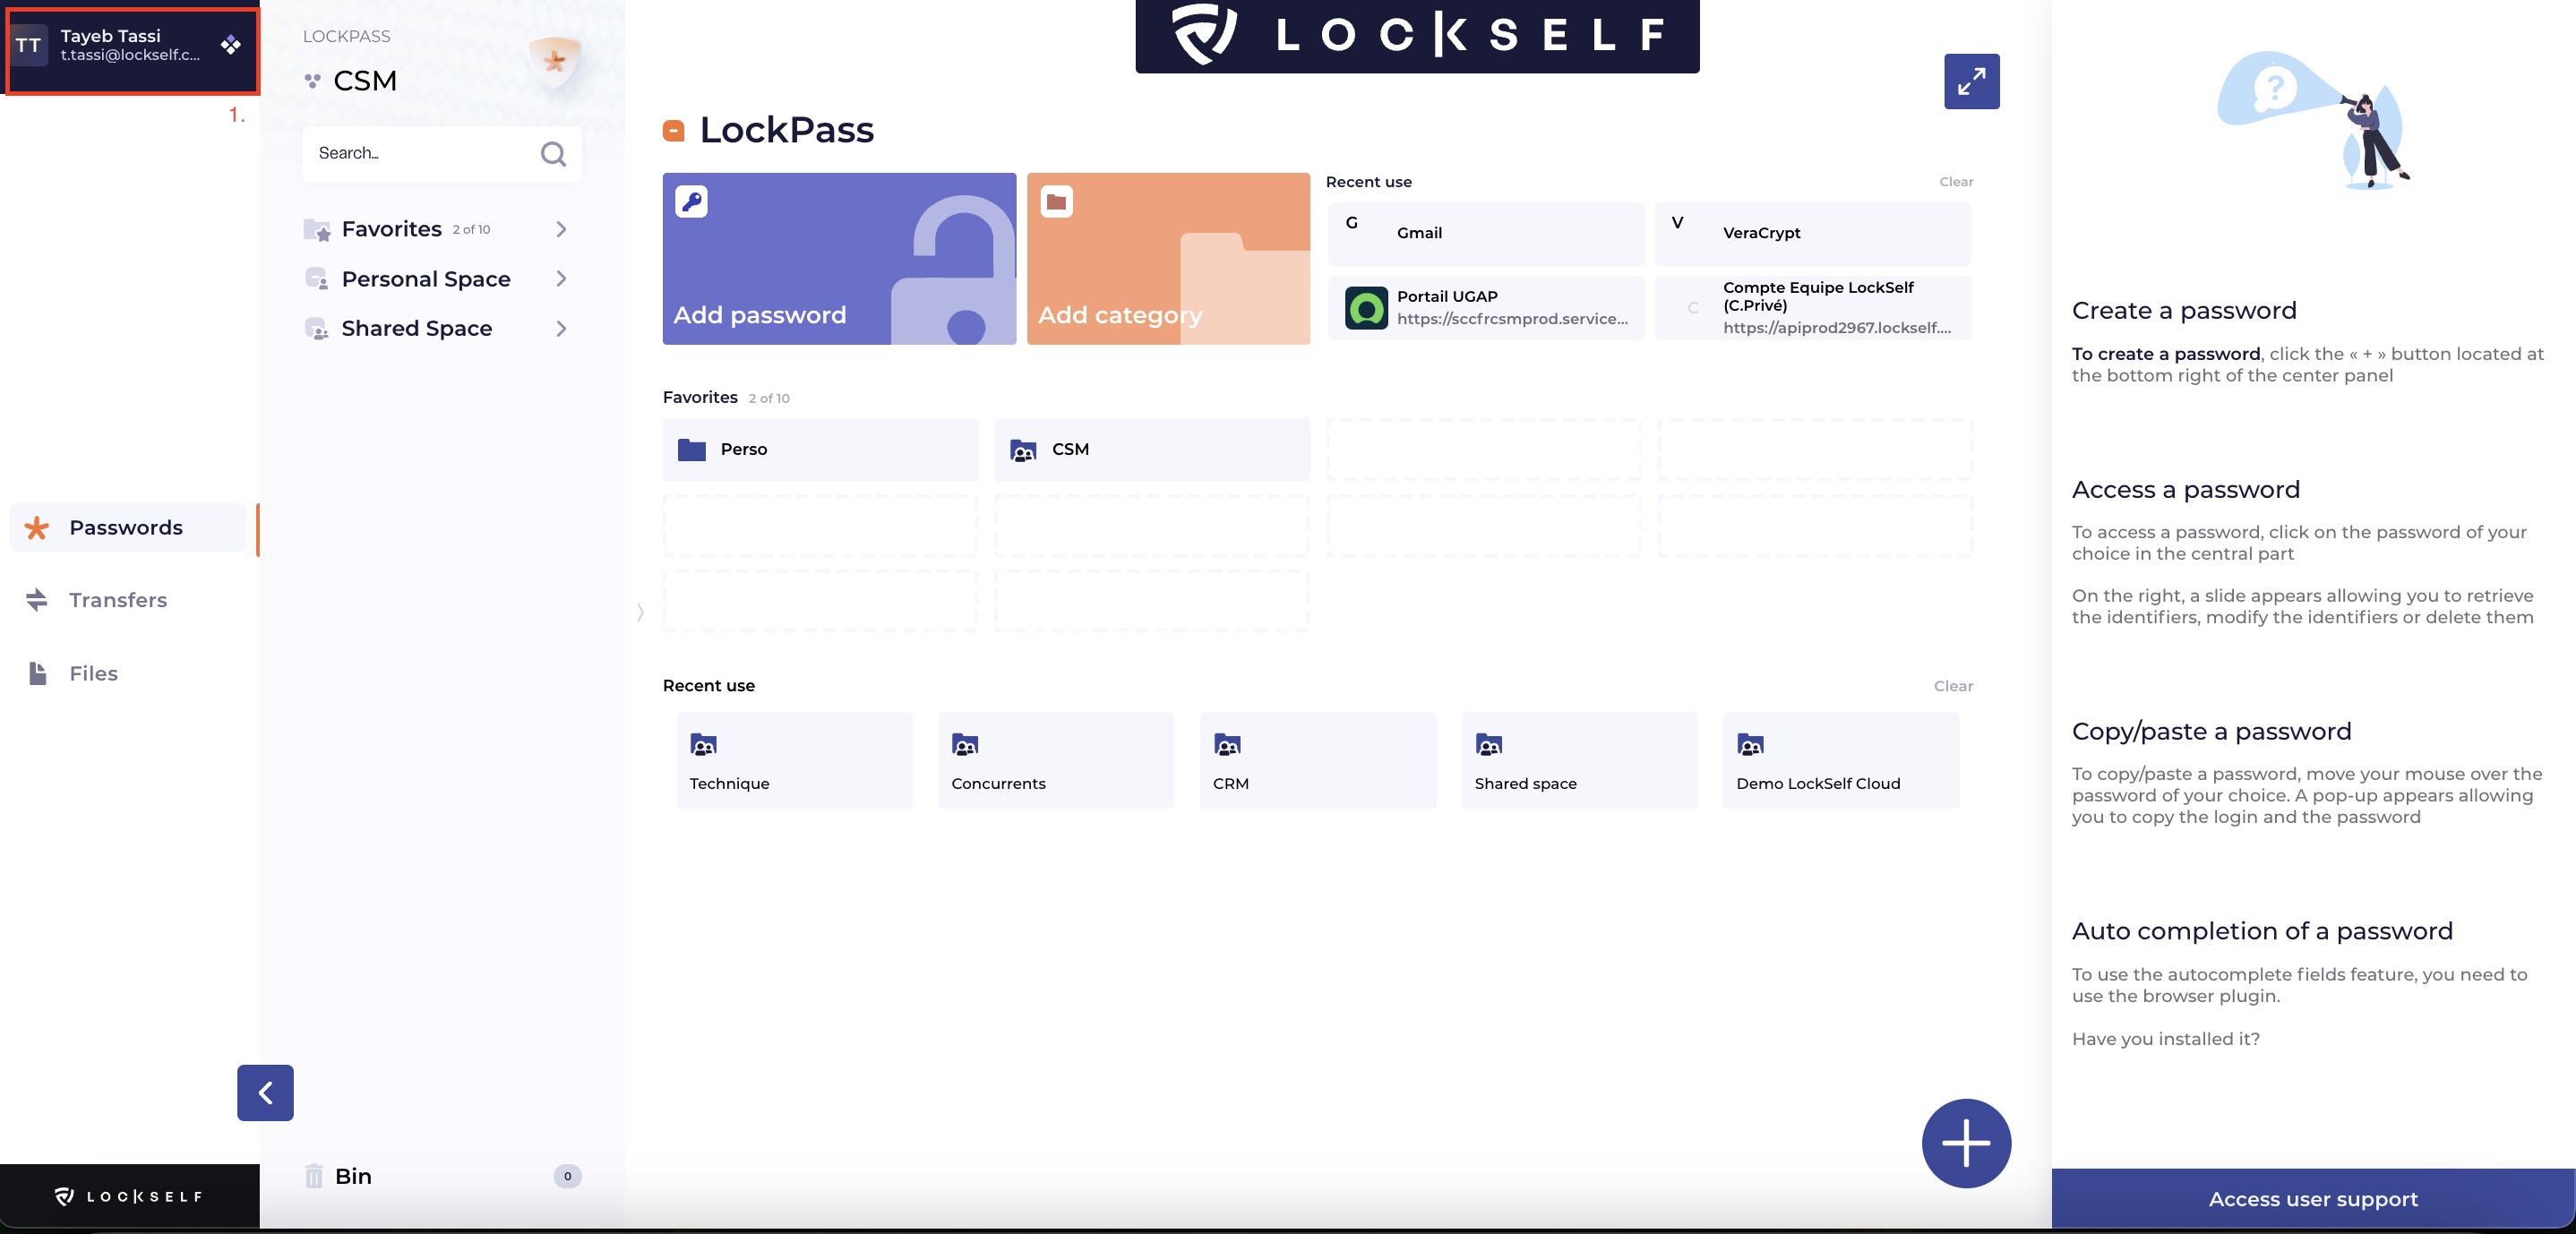Collapse the sidebar with the left arrow button
The image size is (2576, 1234).
[x=265, y=1092]
